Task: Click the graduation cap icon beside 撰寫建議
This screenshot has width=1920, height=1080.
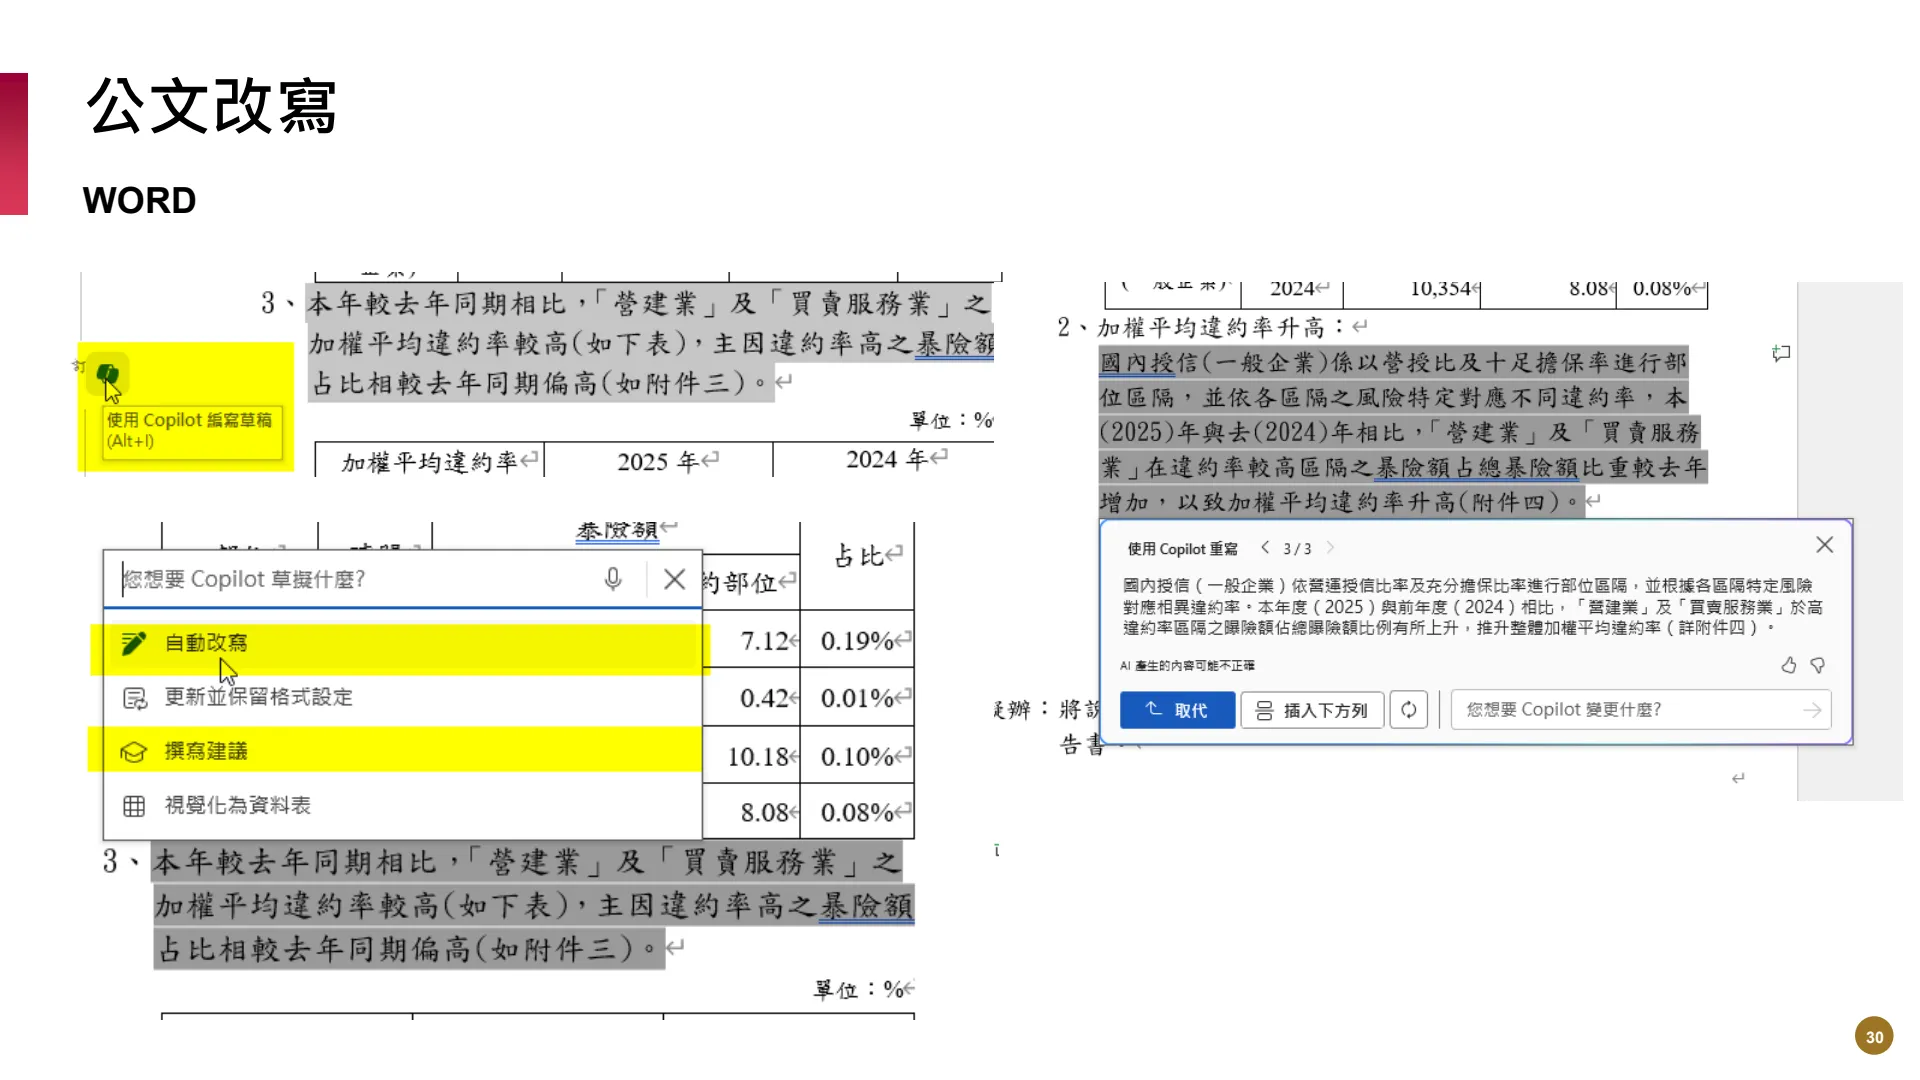Action: [134, 752]
